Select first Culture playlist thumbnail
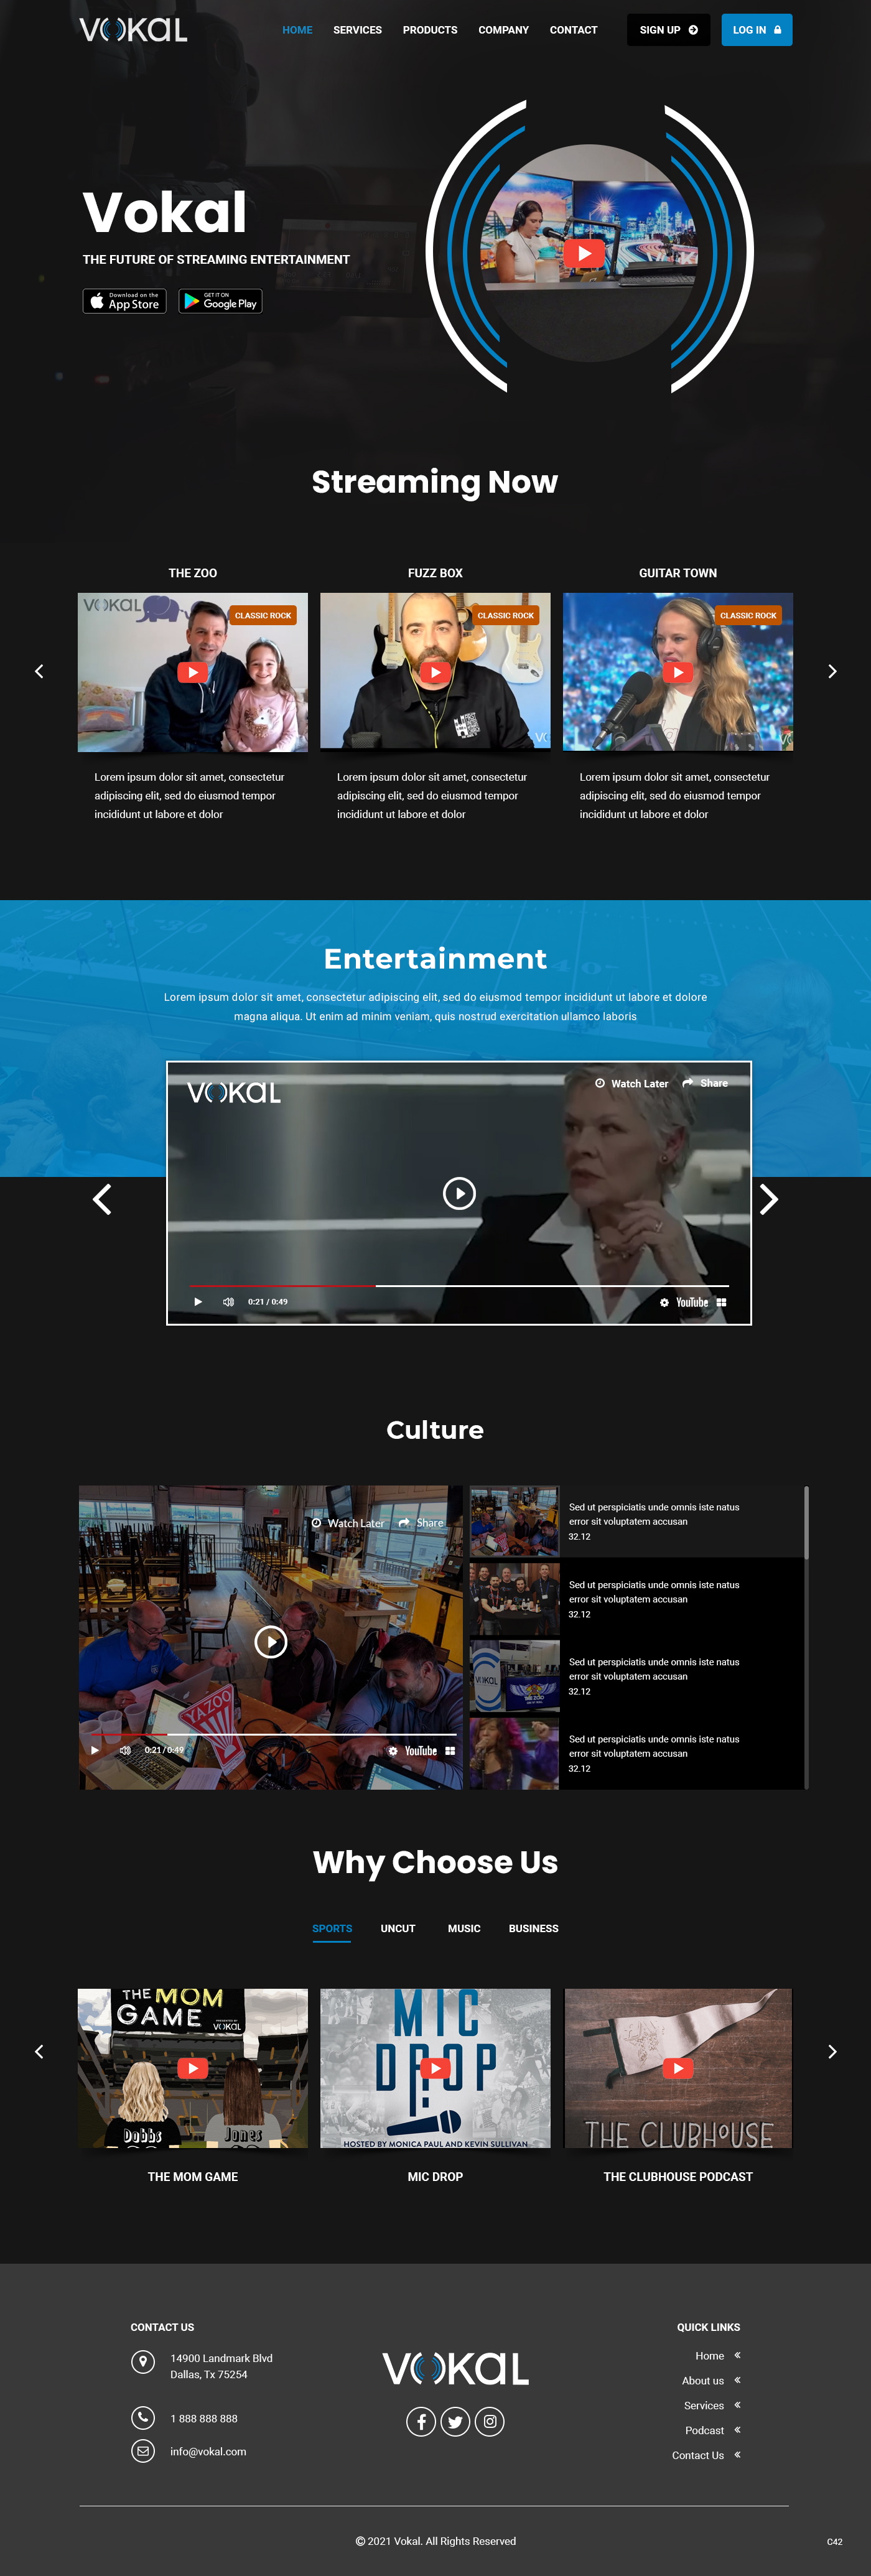Image resolution: width=871 pixels, height=2576 pixels. 515,1521
